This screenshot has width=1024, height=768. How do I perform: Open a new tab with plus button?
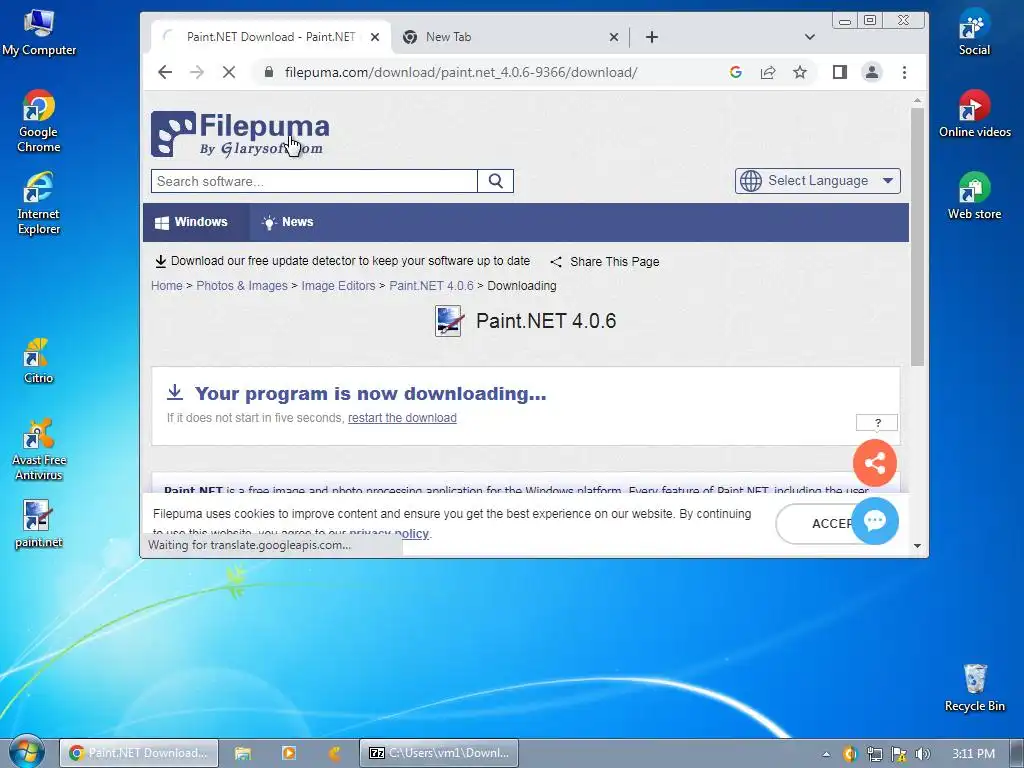652,37
